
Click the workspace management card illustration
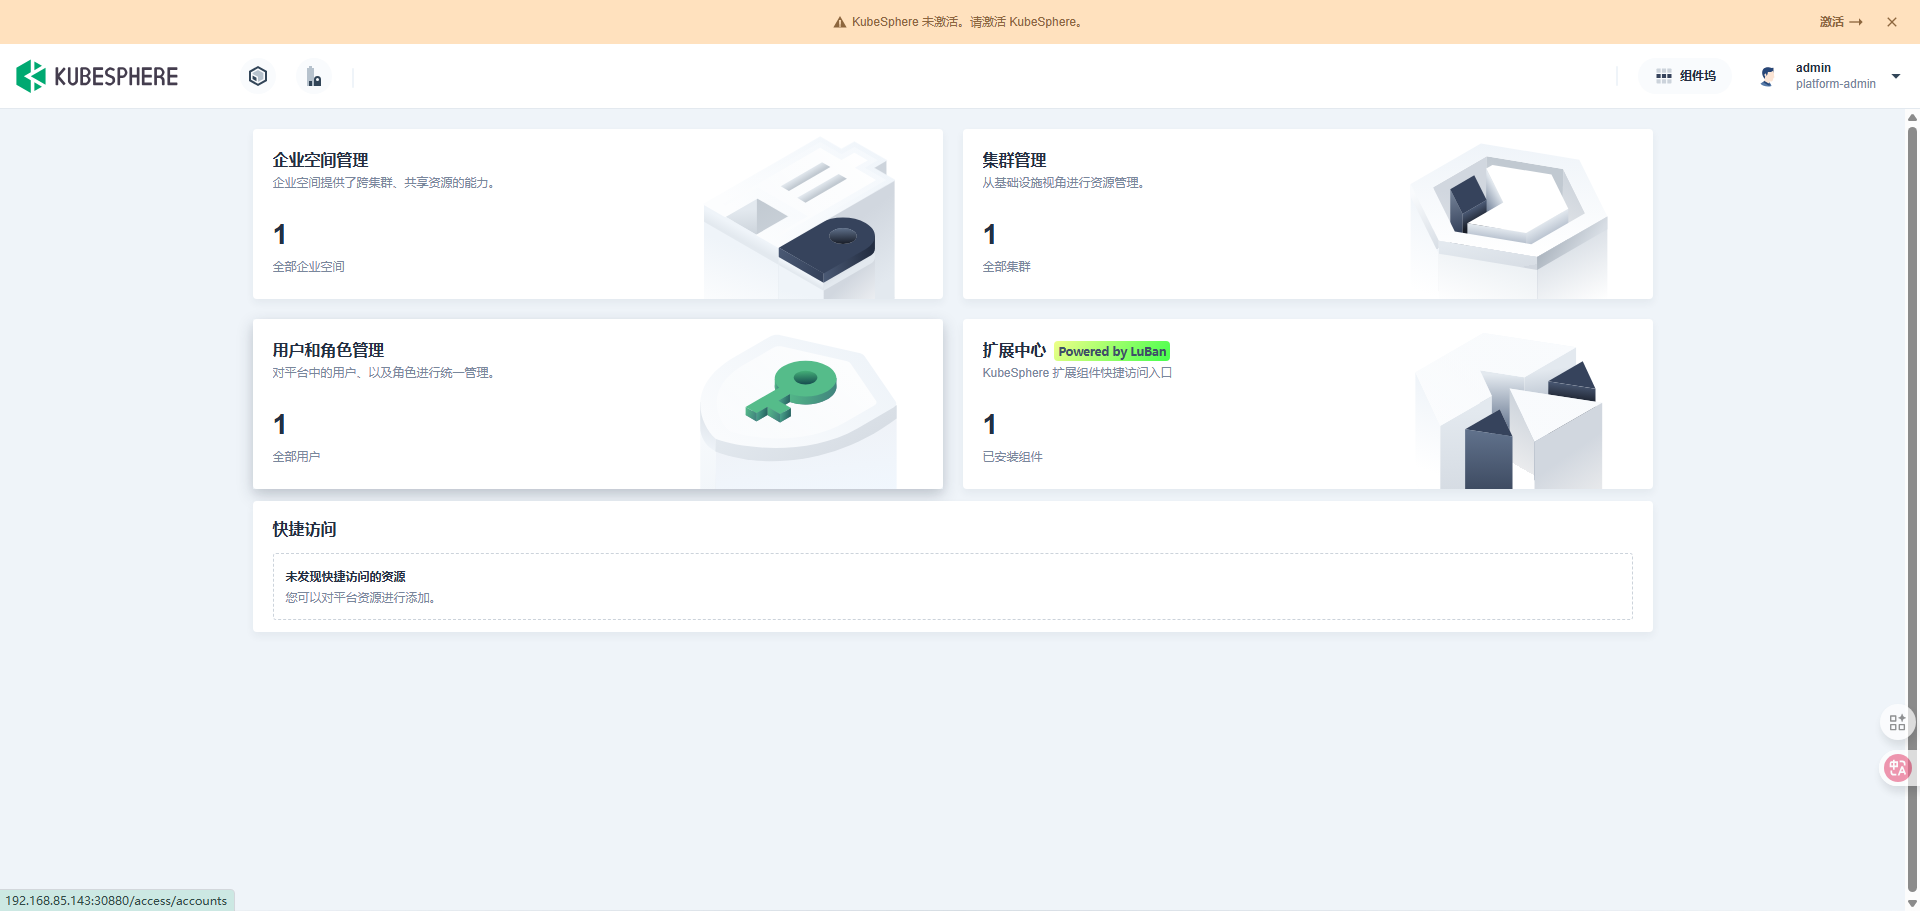(x=799, y=217)
